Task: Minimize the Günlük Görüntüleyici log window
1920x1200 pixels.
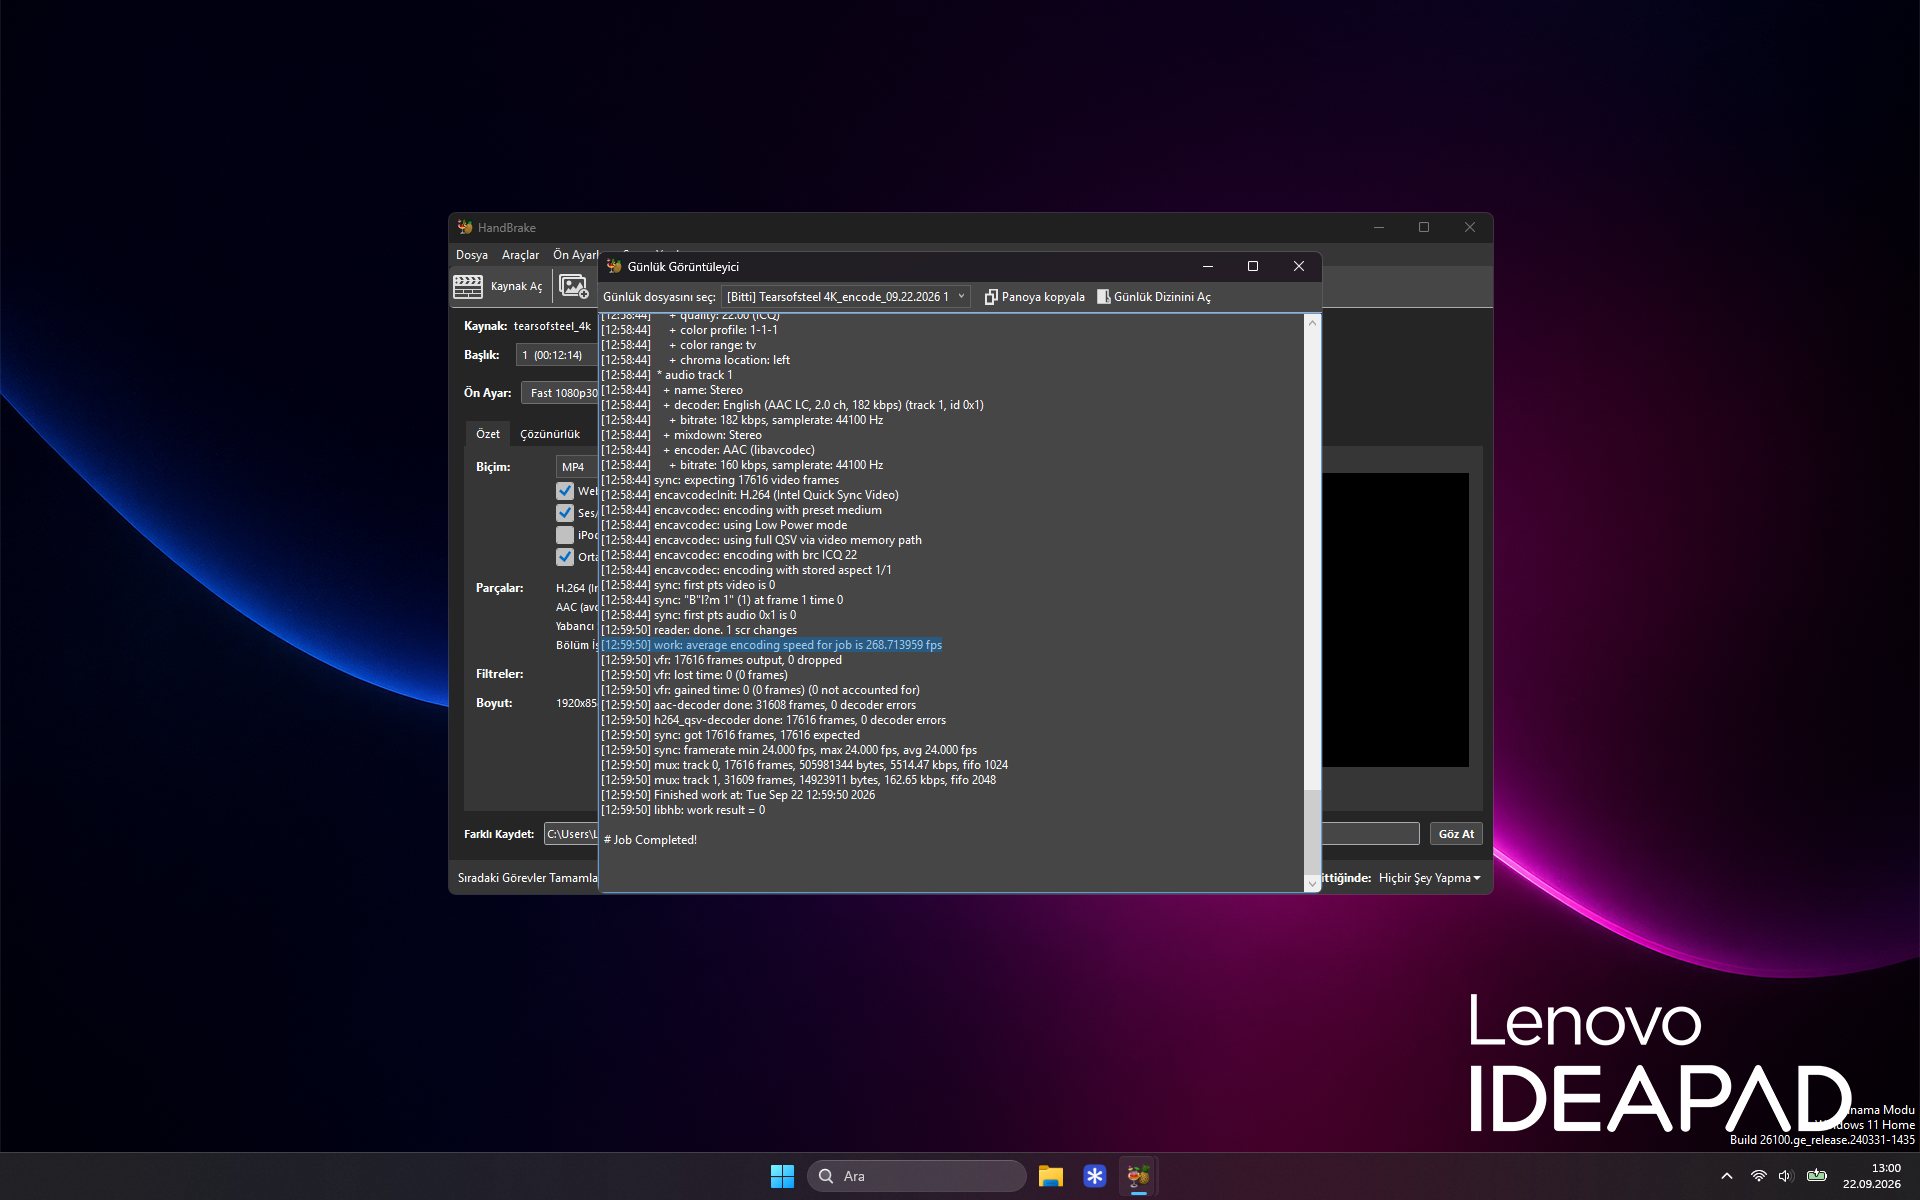Action: point(1207,266)
